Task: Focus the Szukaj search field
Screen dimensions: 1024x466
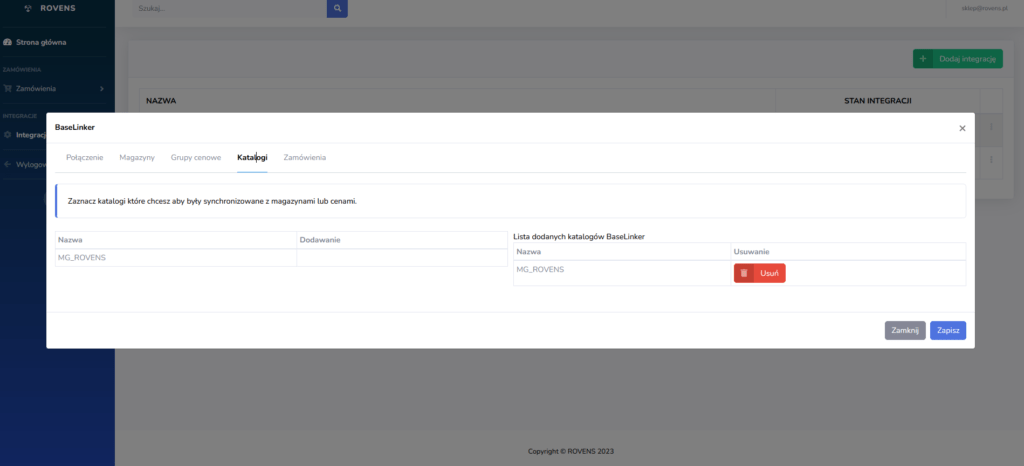Action: click(x=229, y=8)
